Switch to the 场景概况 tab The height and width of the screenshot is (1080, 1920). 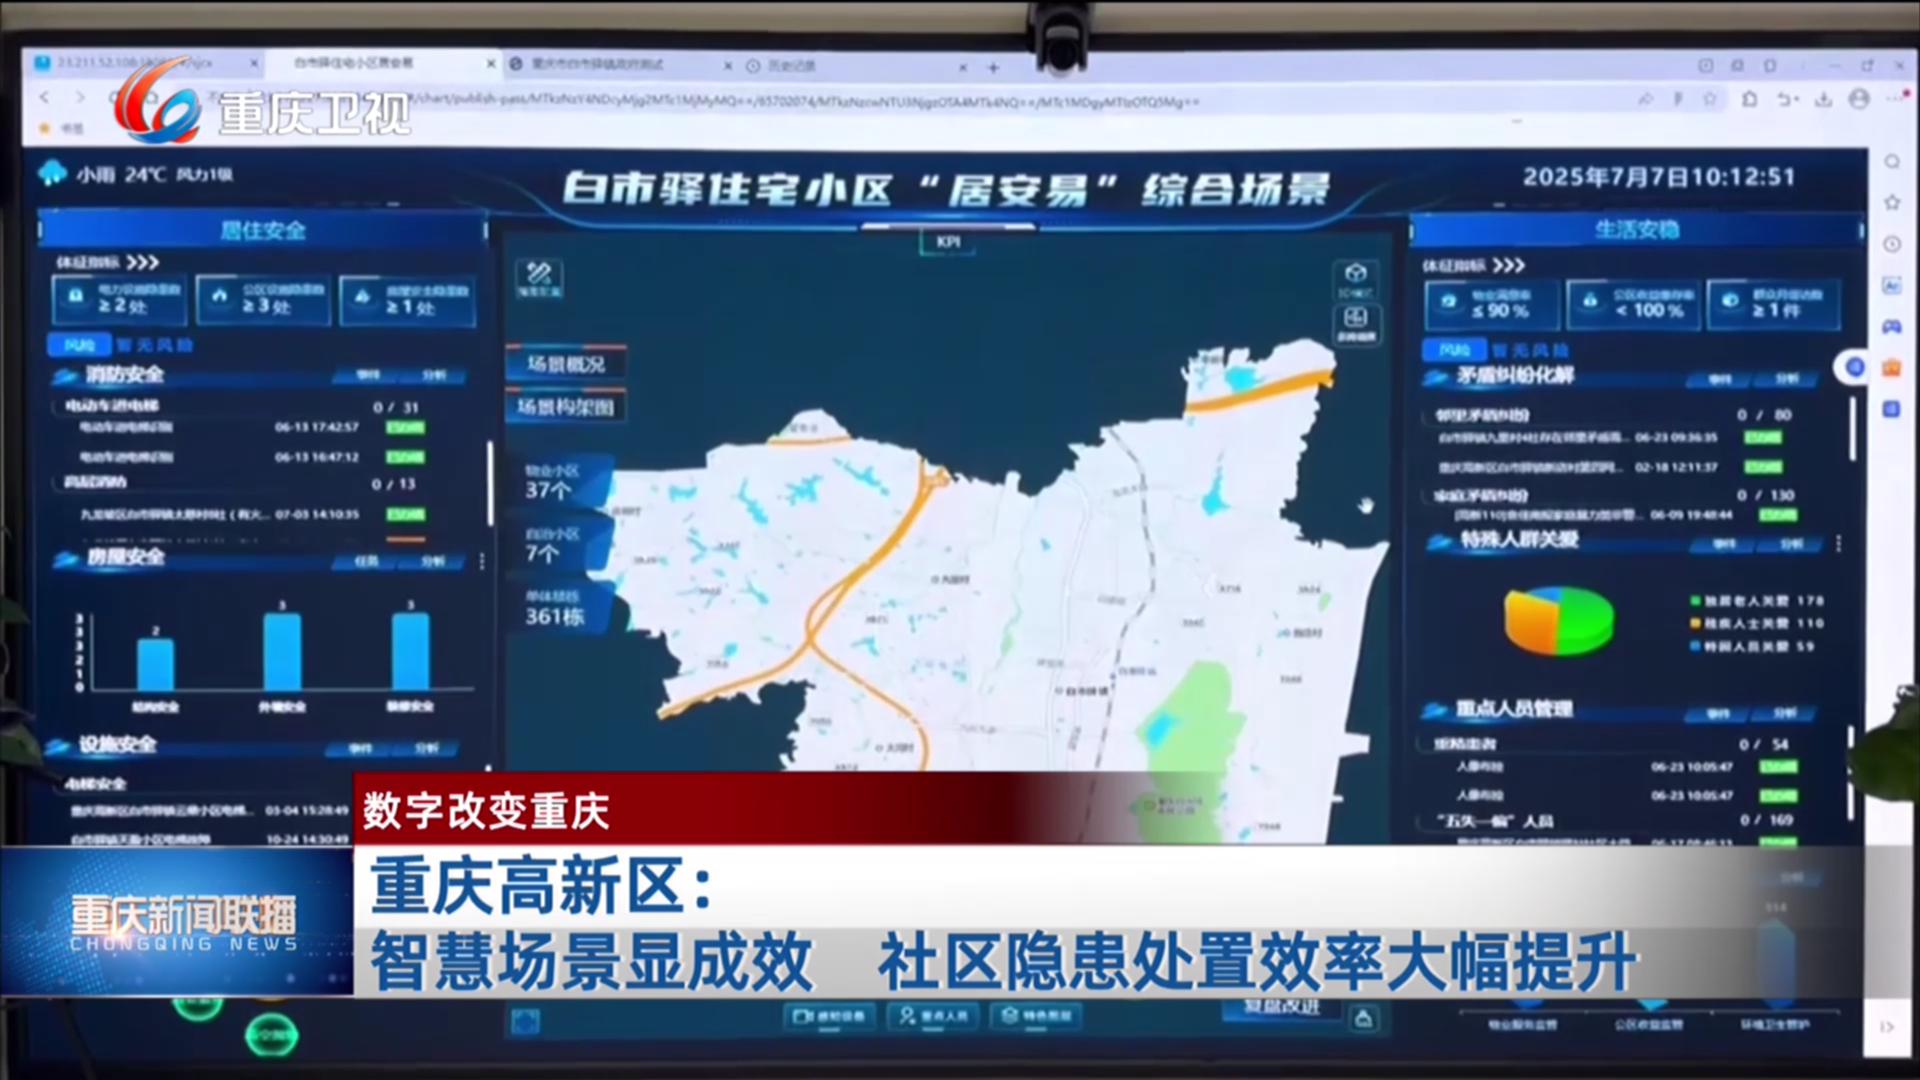pos(566,364)
